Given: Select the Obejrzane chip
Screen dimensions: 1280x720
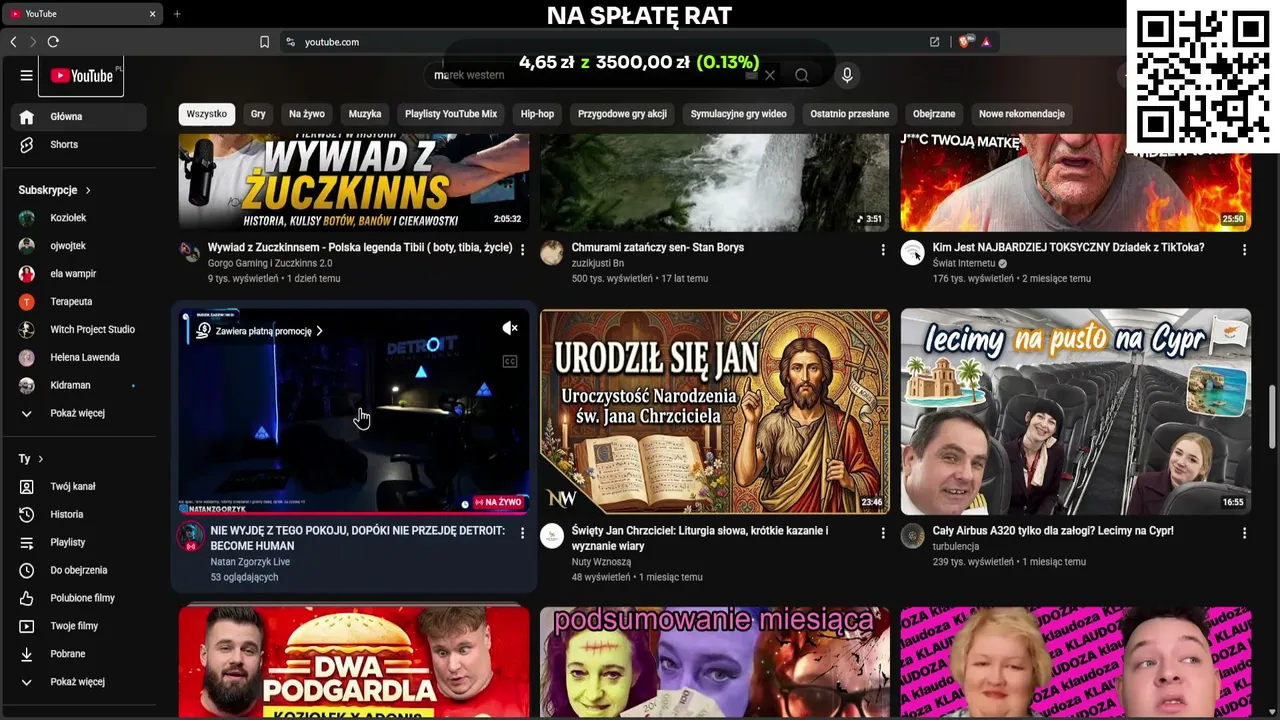Looking at the screenshot, I should click(934, 114).
